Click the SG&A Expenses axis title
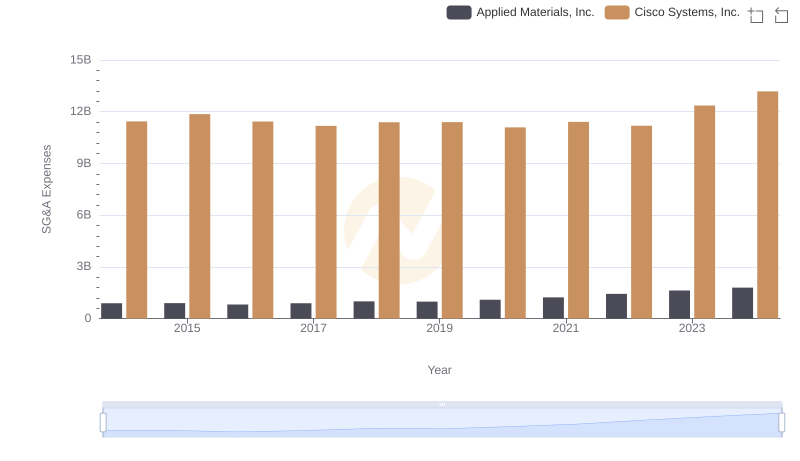This screenshot has width=800, height=461. 46,189
